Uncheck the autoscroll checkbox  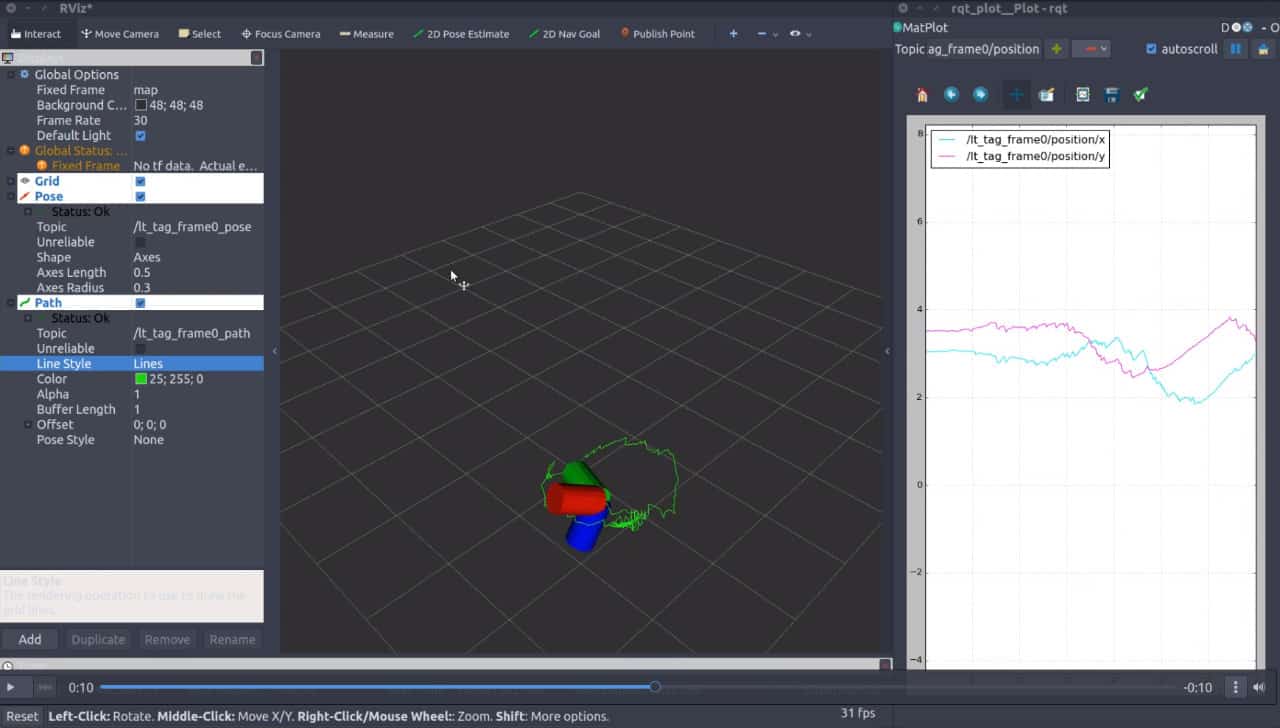click(1151, 49)
